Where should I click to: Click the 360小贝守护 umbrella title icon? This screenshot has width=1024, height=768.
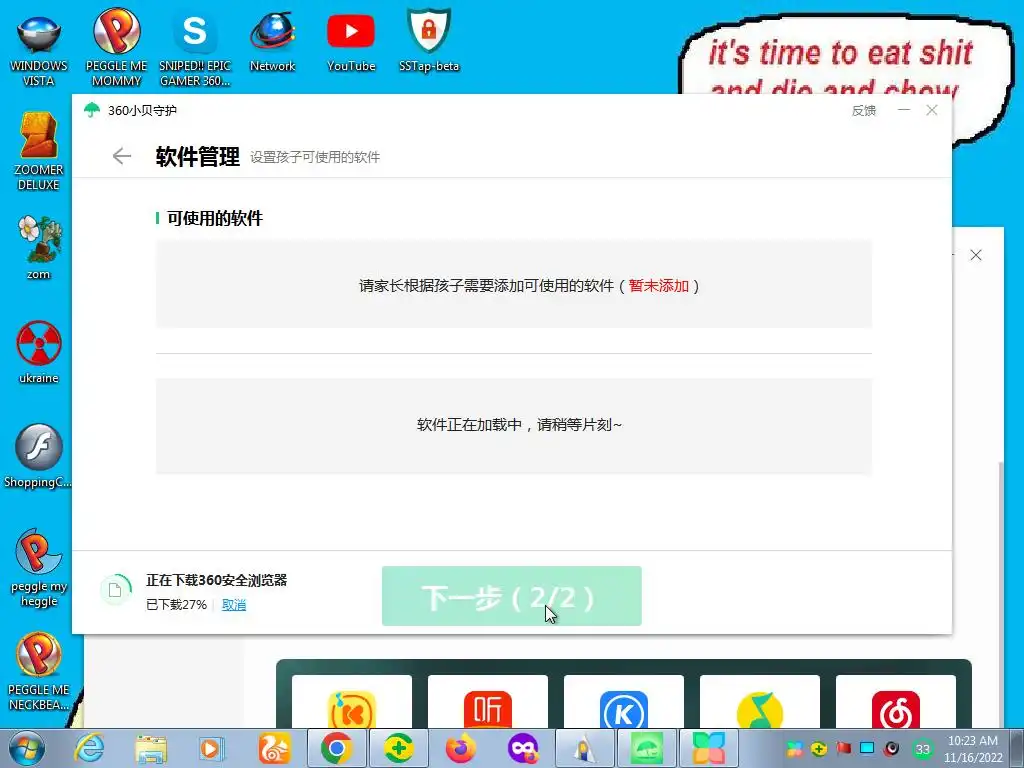pos(92,110)
